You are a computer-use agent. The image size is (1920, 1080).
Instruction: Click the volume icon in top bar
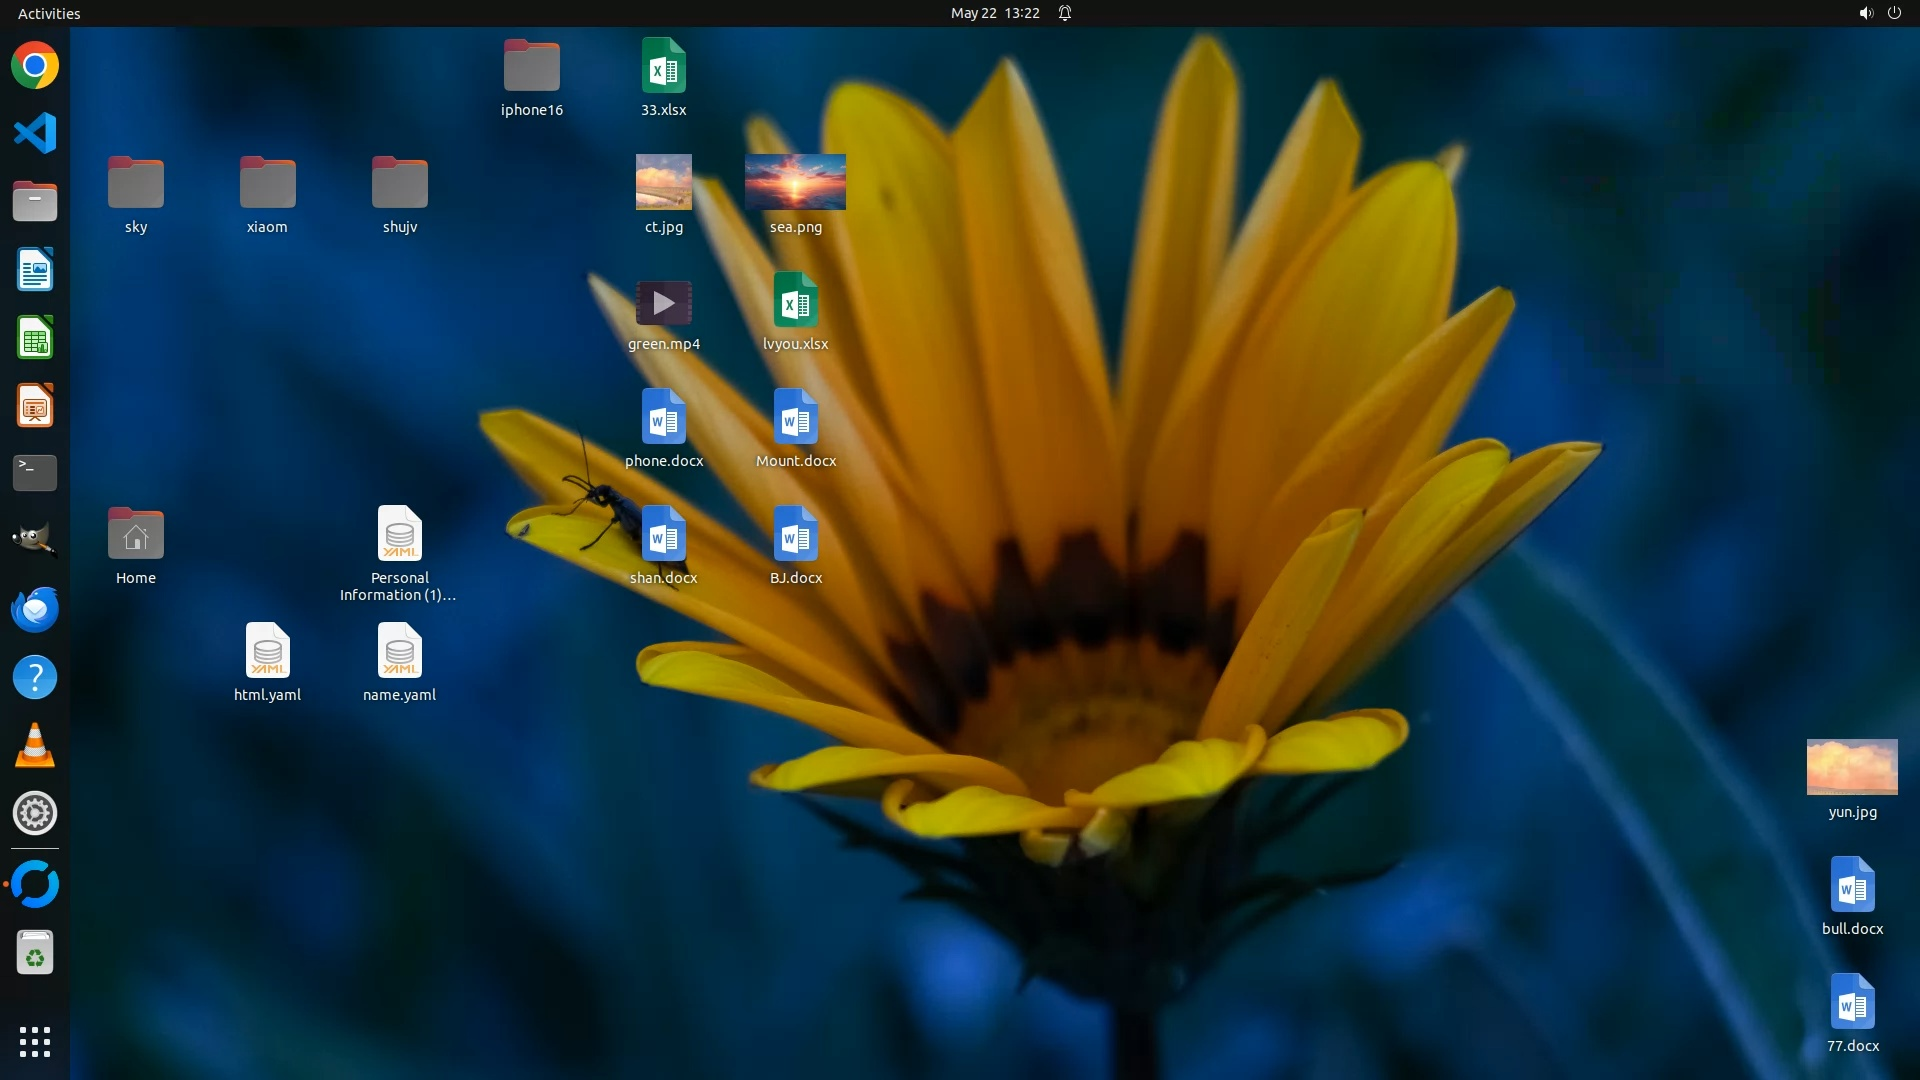pyautogui.click(x=1865, y=13)
